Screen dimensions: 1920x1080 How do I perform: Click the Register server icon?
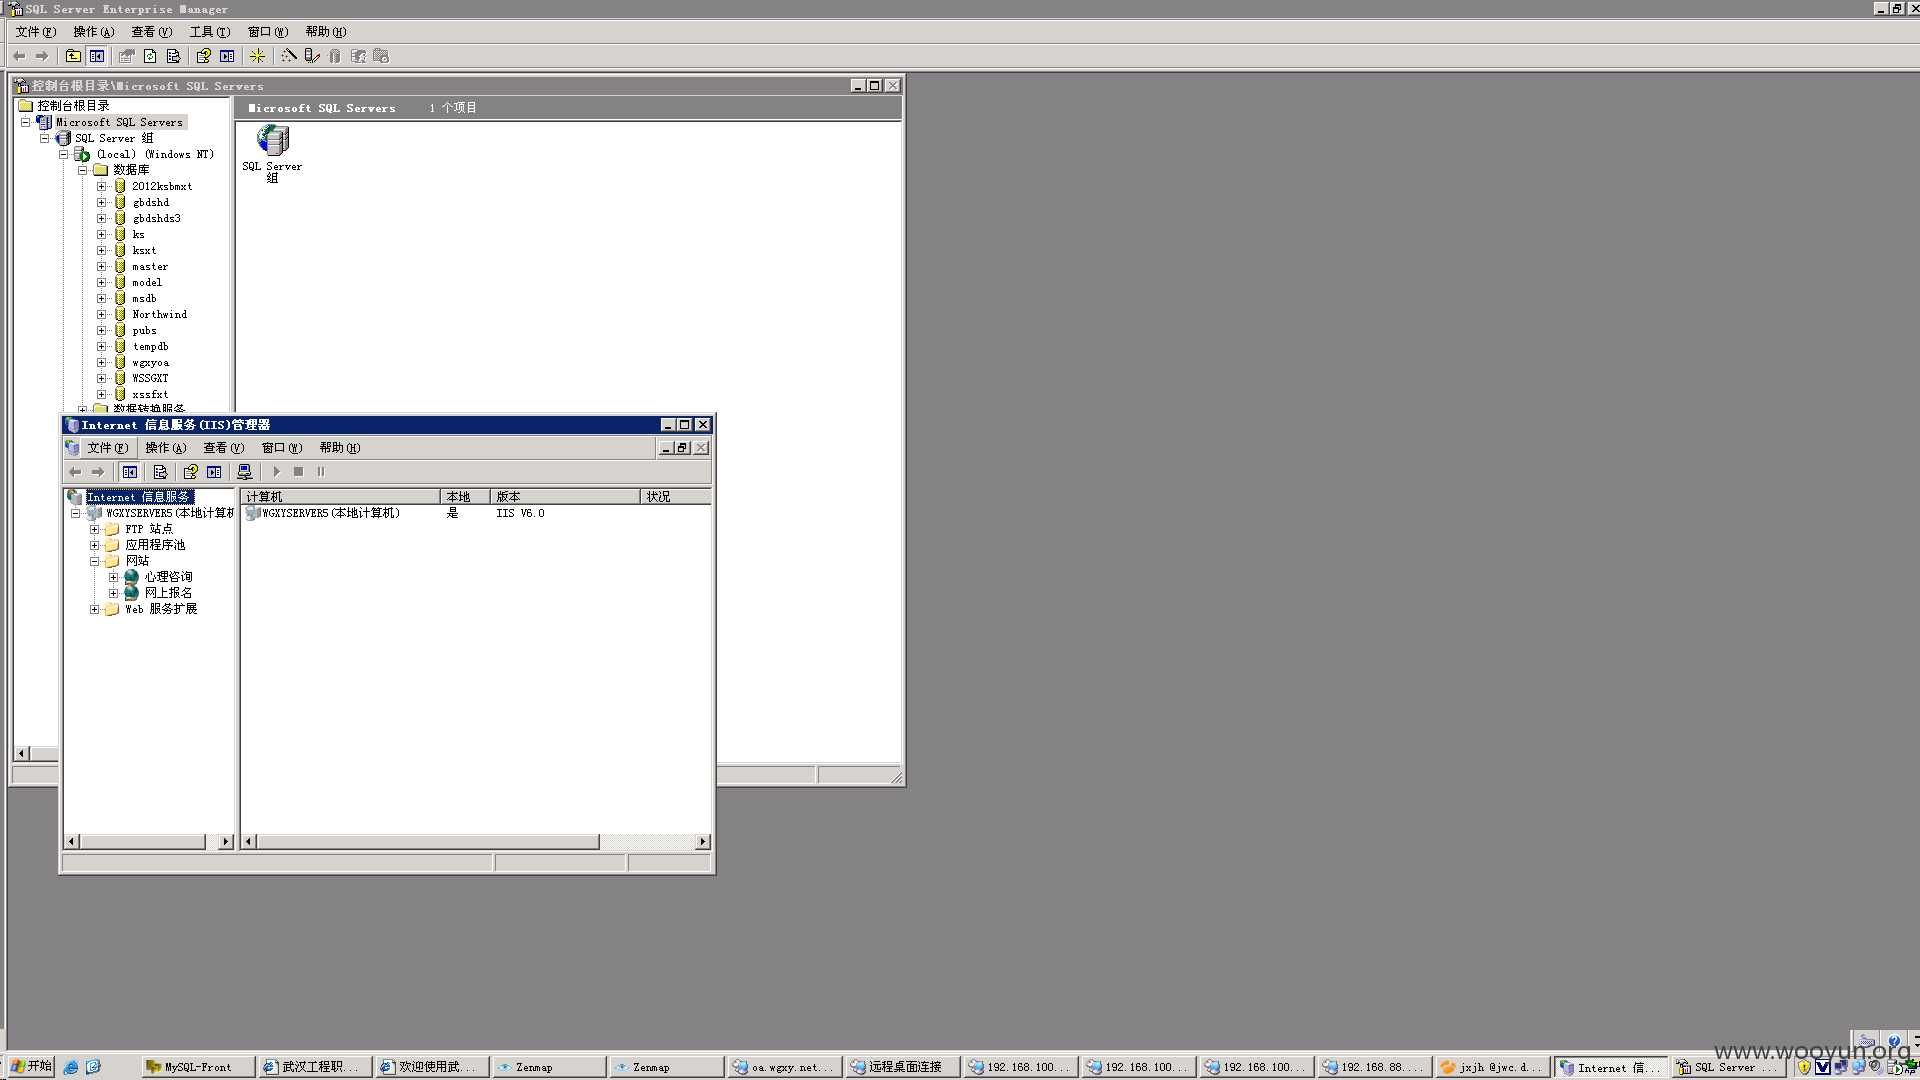click(x=312, y=56)
